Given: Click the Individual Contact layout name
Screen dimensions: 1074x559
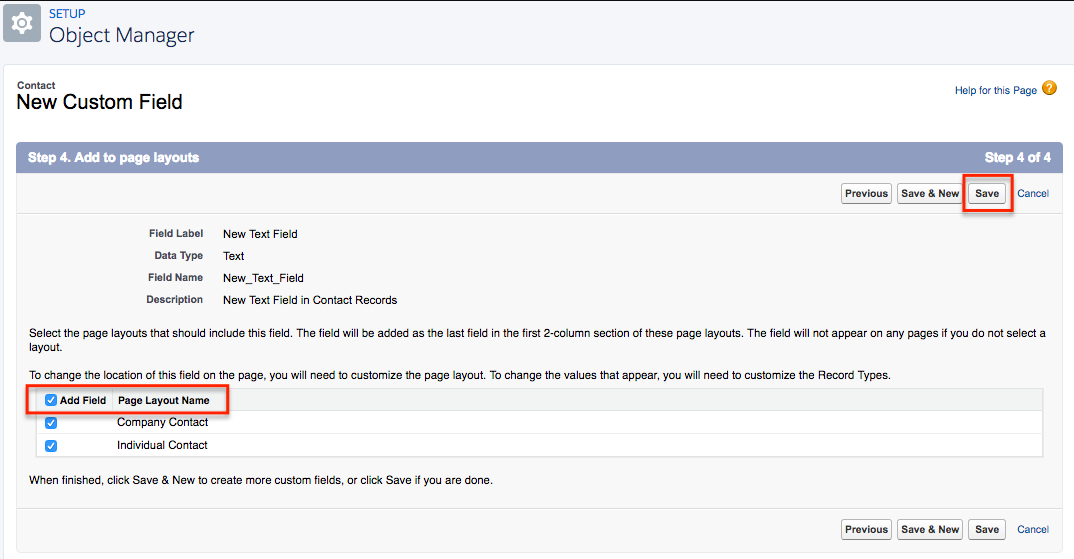Looking at the screenshot, I should click(x=162, y=446).
